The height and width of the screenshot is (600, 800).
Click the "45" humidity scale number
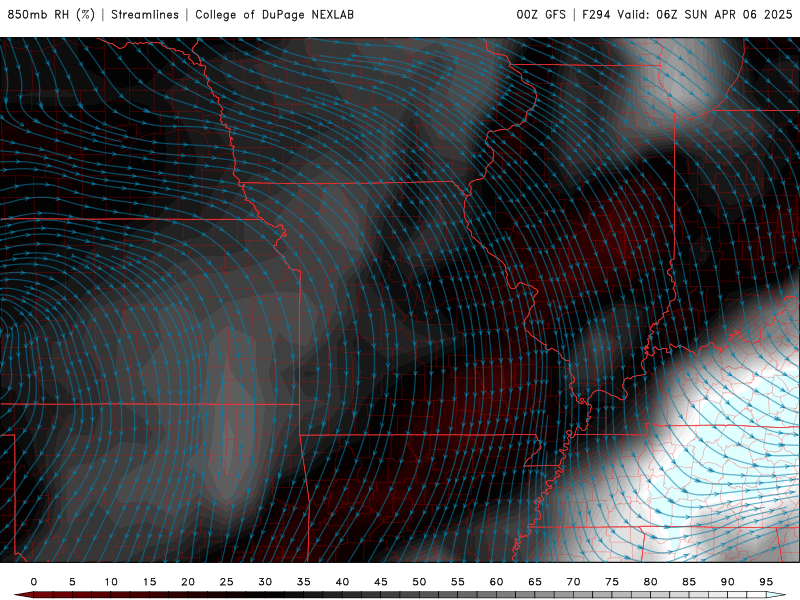point(381,582)
